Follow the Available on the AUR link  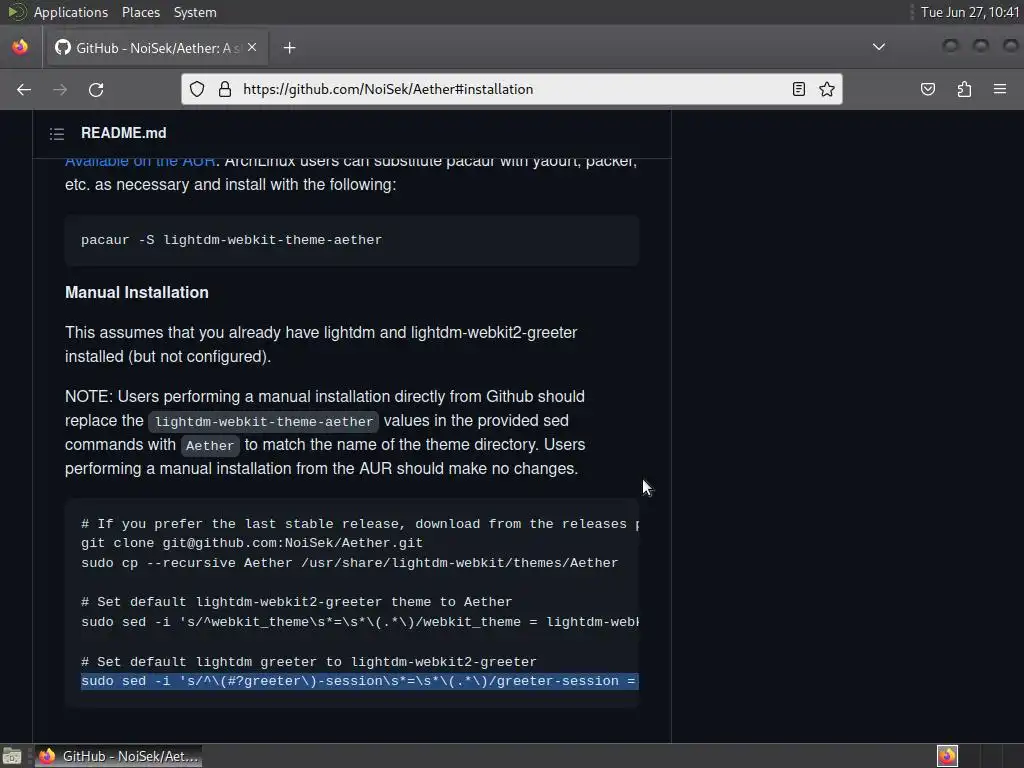point(140,161)
